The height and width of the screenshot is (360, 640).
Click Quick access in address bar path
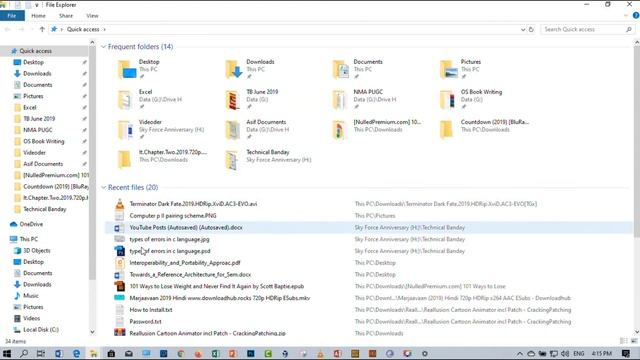click(x=83, y=29)
